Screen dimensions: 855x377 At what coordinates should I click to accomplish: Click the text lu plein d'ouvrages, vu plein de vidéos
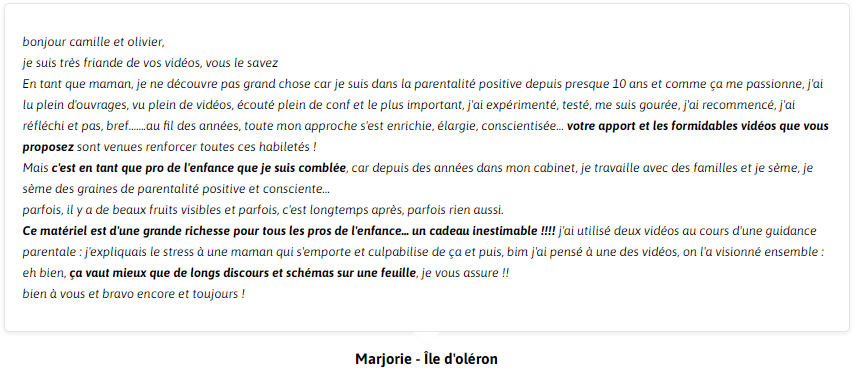click(127, 105)
